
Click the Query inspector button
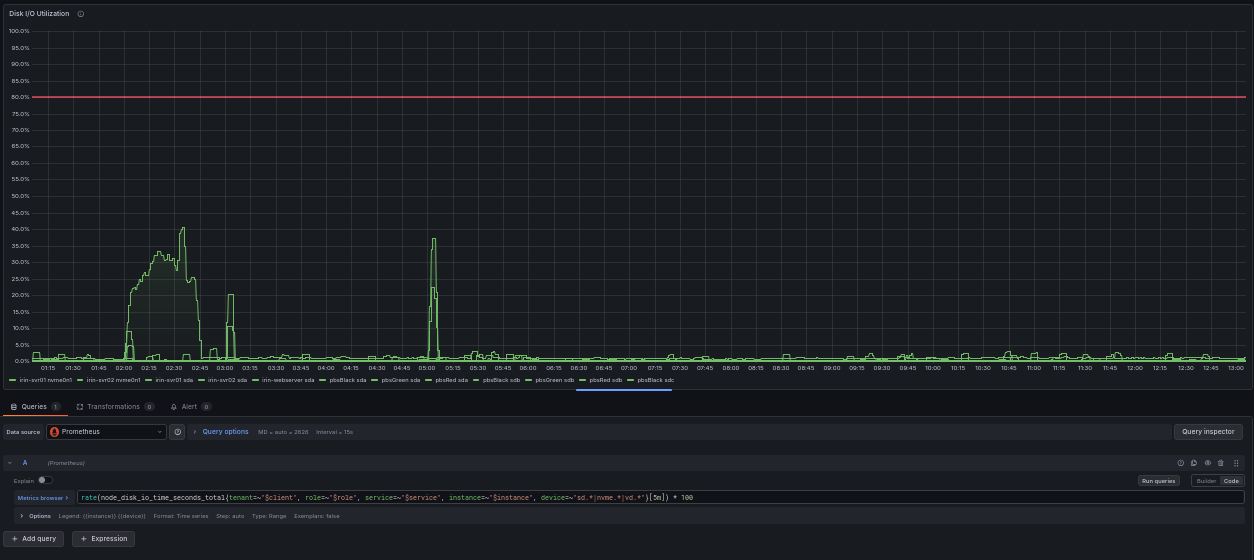coord(1208,432)
